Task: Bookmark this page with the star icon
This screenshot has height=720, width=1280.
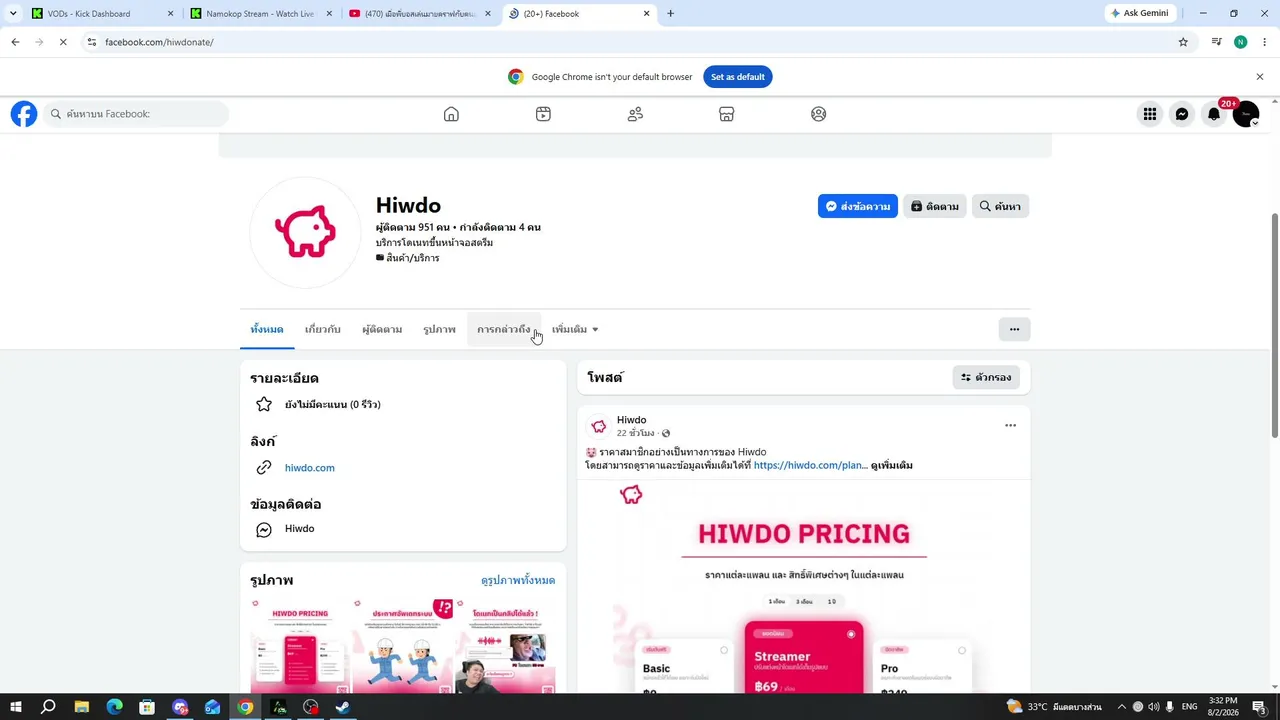Action: point(1183,42)
